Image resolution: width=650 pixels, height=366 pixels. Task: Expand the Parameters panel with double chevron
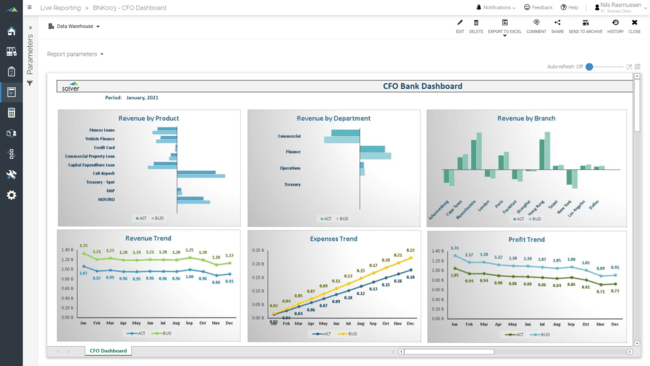coord(30,27)
